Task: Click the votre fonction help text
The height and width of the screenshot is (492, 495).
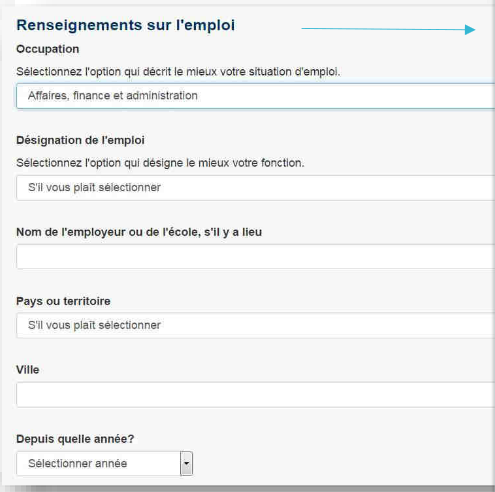Action: tap(160, 163)
